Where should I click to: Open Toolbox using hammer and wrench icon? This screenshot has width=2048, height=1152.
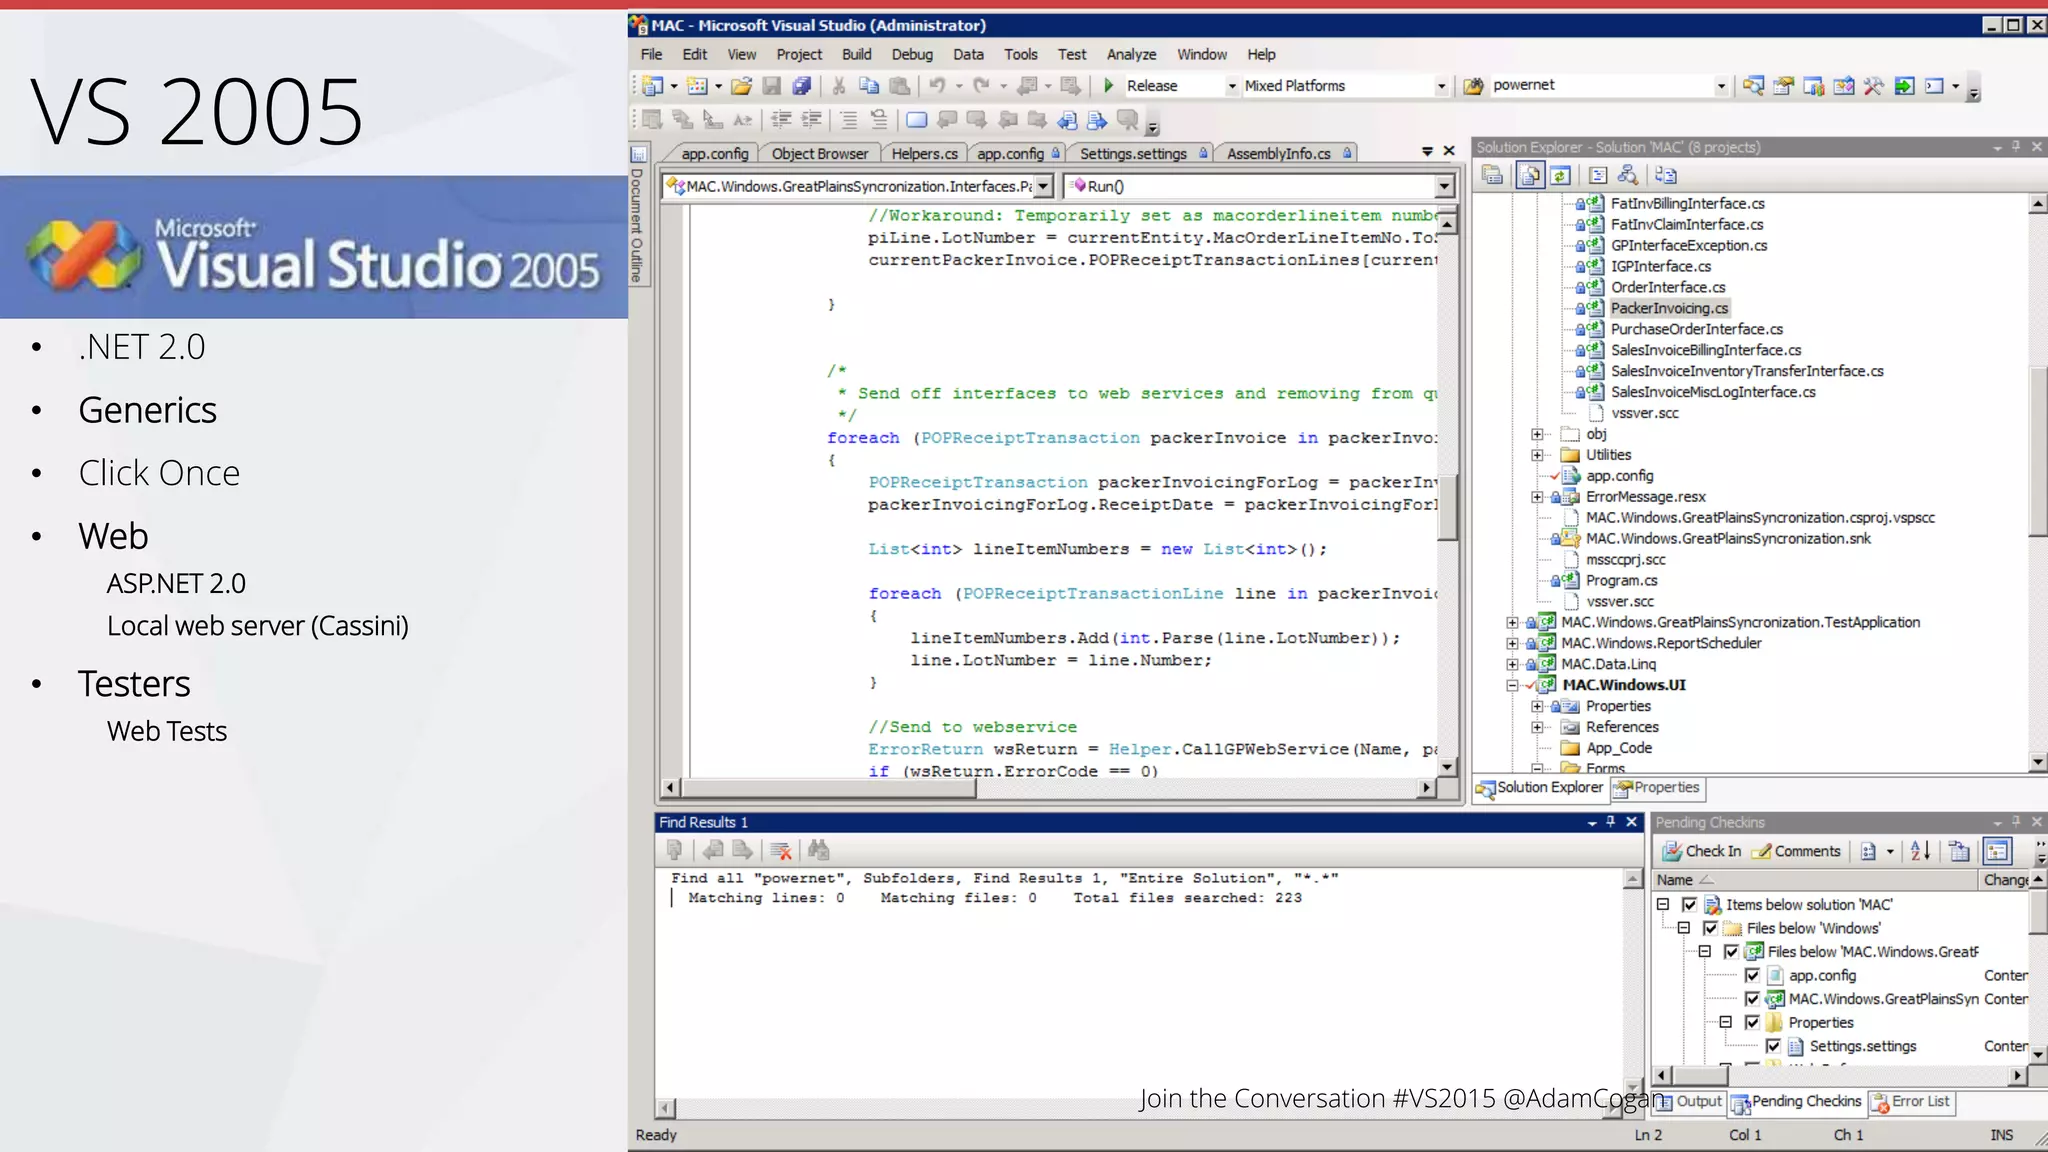[1874, 86]
